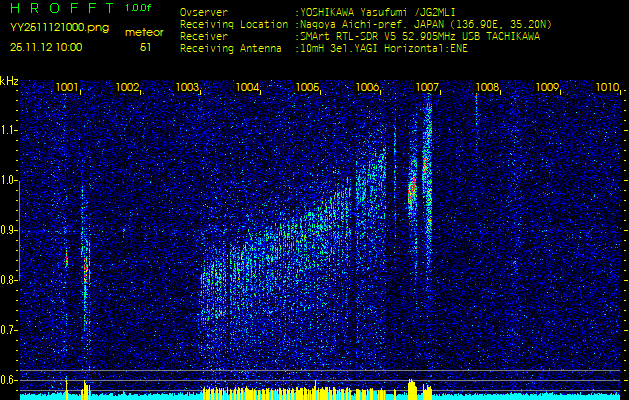
Task: Click the filename YY2511121000.png
Action: pos(59,28)
